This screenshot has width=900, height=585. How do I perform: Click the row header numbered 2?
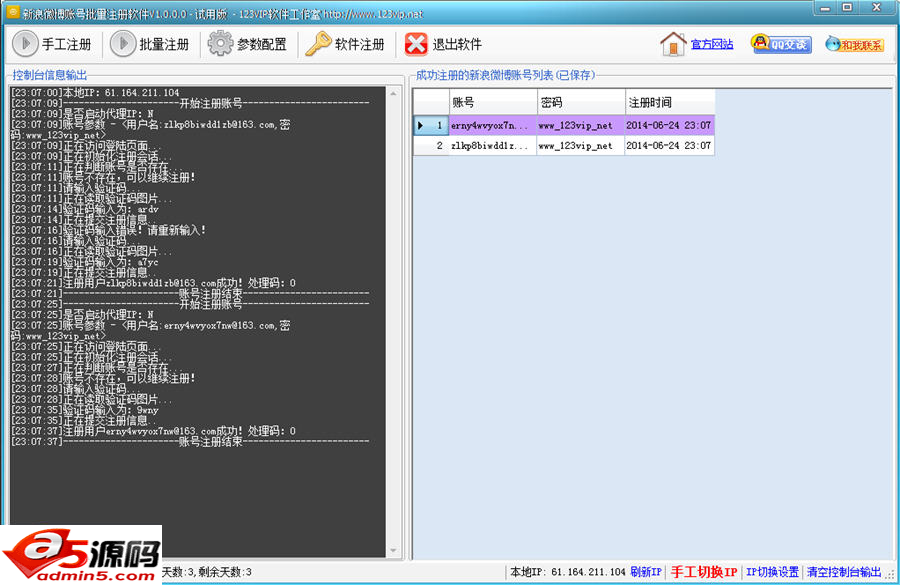(x=431, y=146)
